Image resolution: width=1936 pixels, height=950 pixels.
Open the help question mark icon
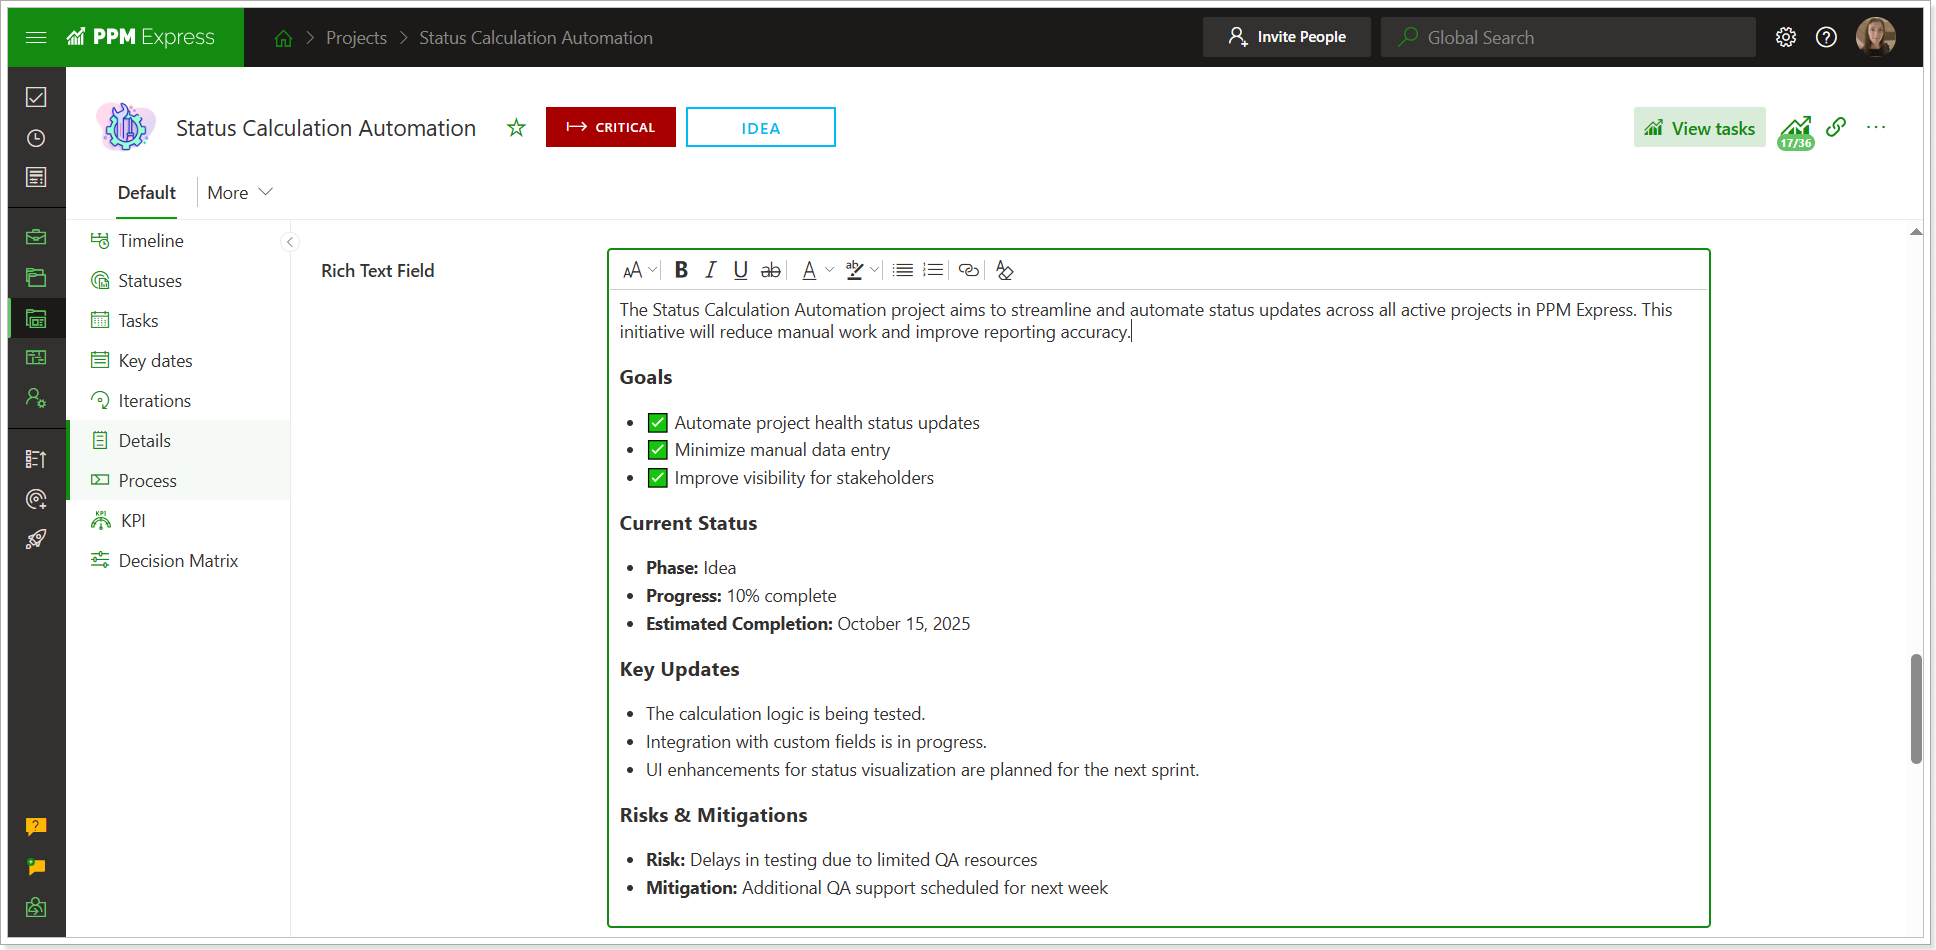[1826, 37]
